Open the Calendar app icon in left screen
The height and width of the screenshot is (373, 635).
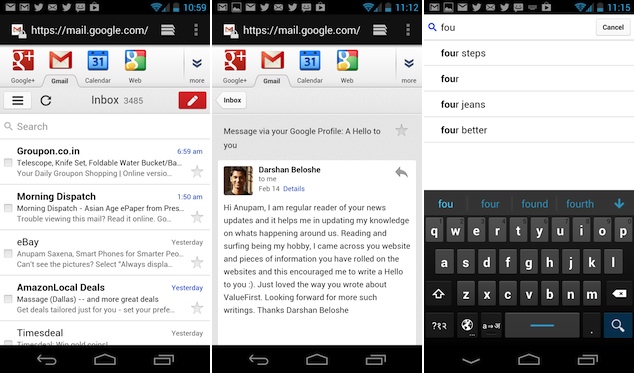coord(98,66)
